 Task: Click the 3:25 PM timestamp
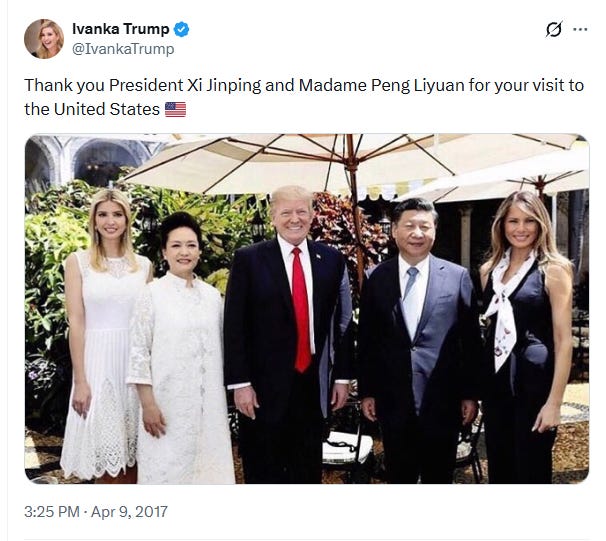pos(52,512)
